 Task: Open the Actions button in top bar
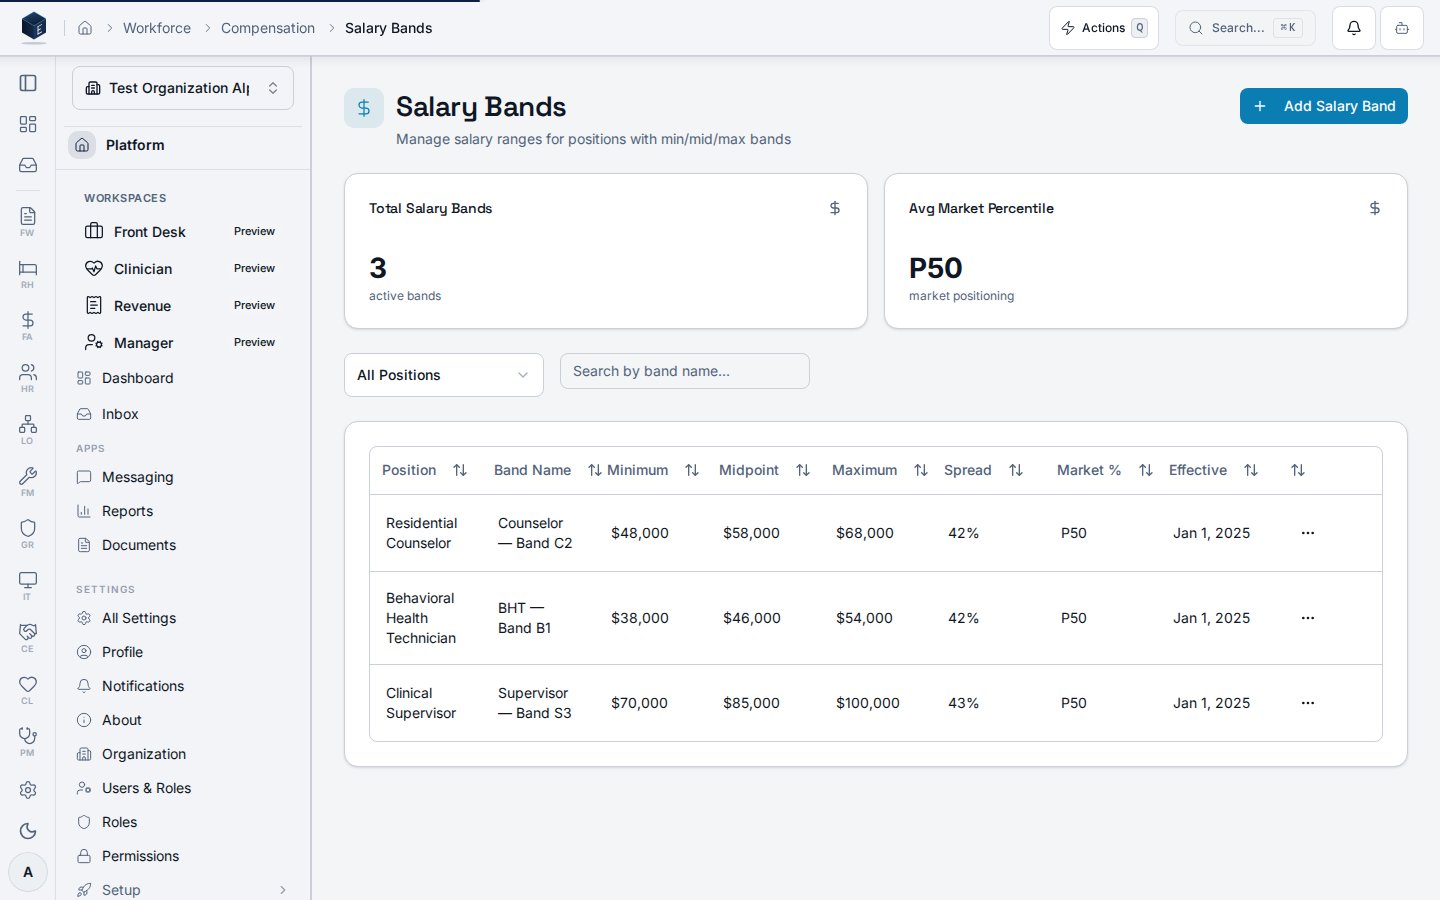pyautogui.click(x=1104, y=28)
